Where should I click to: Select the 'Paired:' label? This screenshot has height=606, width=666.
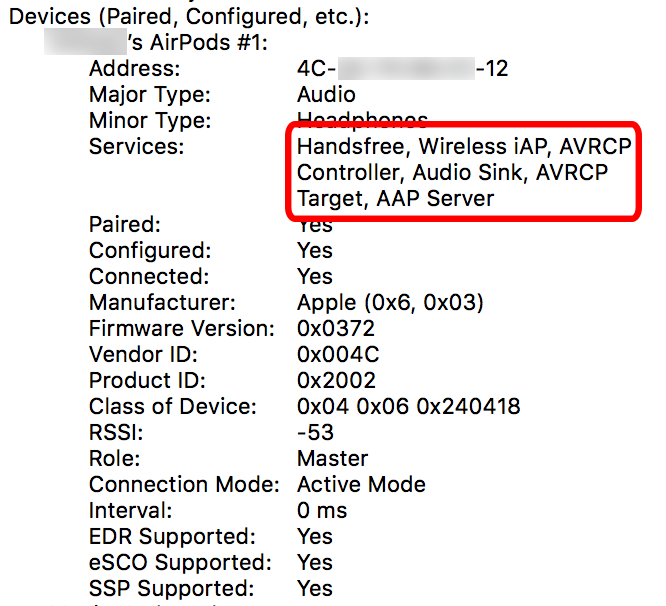click(125, 224)
